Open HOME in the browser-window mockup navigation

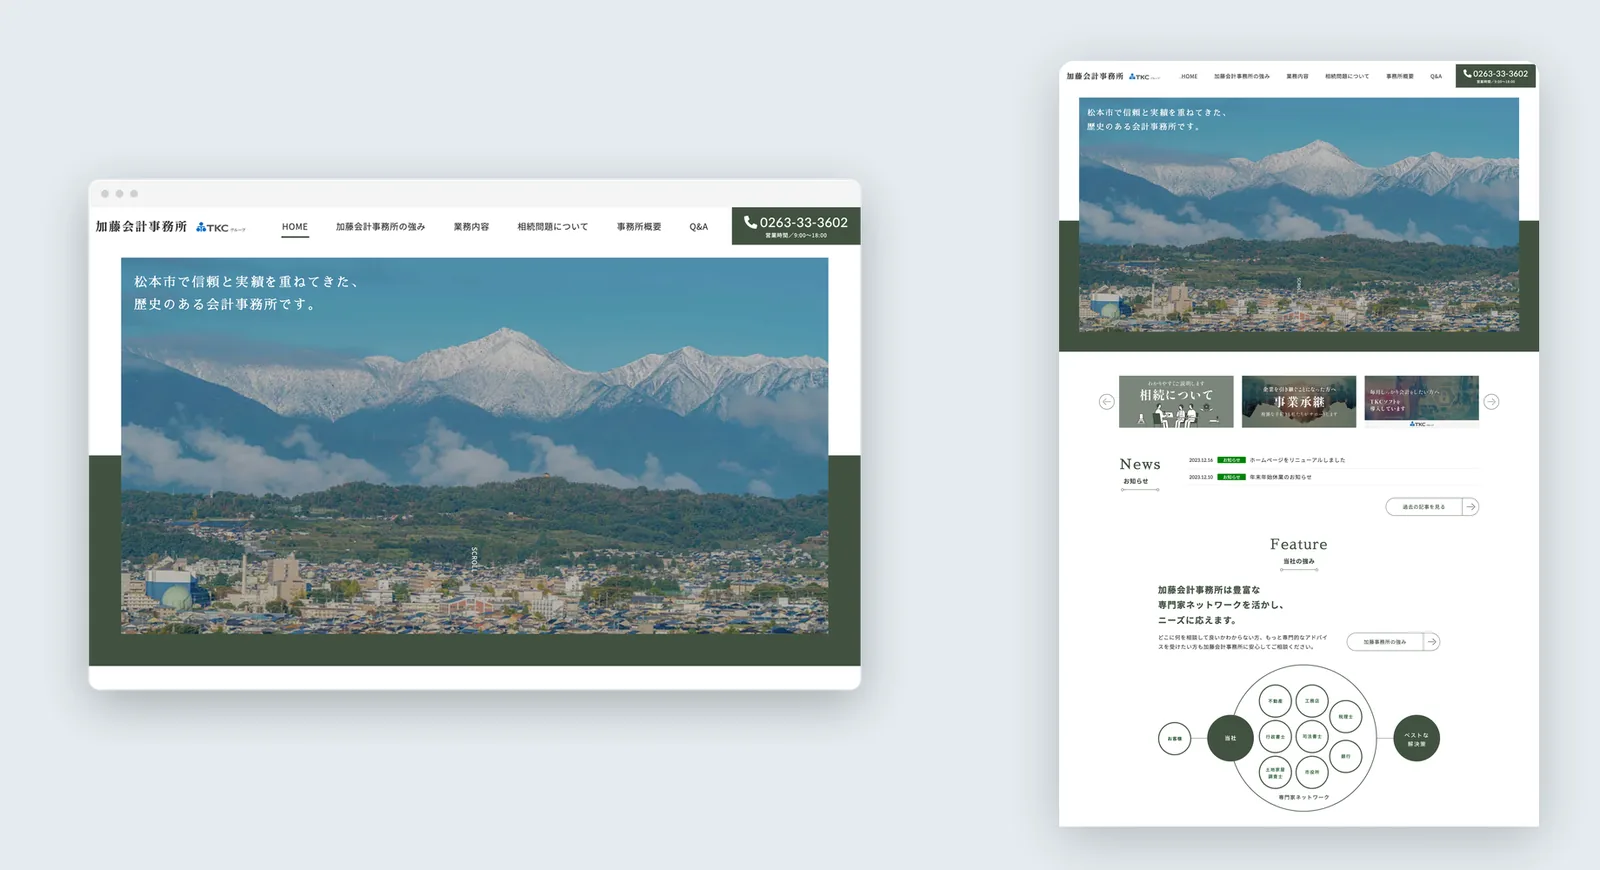pyautogui.click(x=295, y=227)
